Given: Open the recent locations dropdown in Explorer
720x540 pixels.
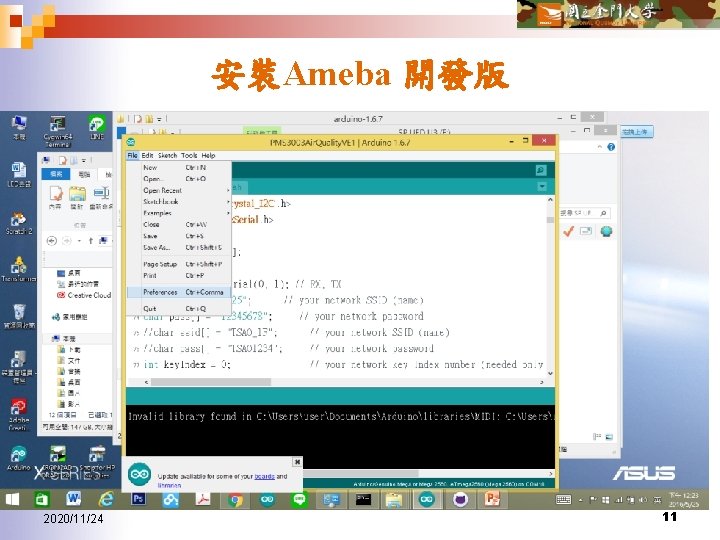Looking at the screenshot, I should (x=79, y=241).
